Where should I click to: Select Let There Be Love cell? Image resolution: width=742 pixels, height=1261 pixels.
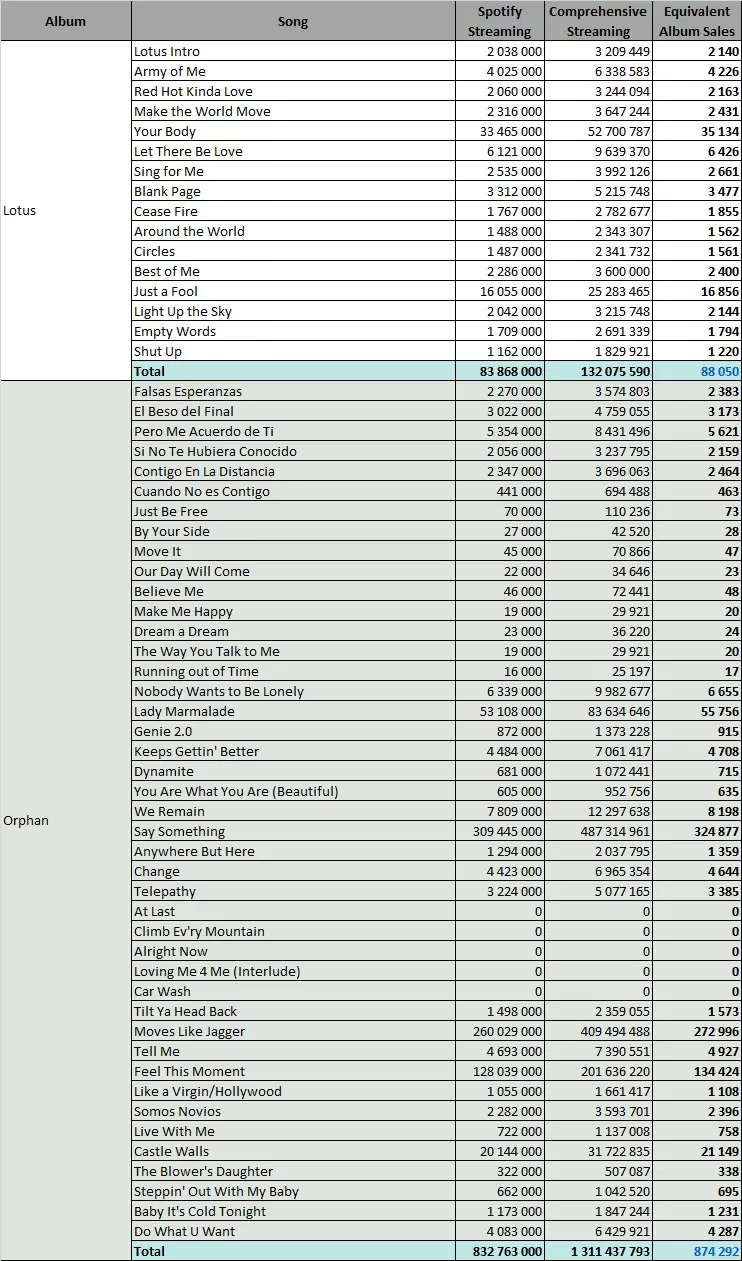point(293,151)
